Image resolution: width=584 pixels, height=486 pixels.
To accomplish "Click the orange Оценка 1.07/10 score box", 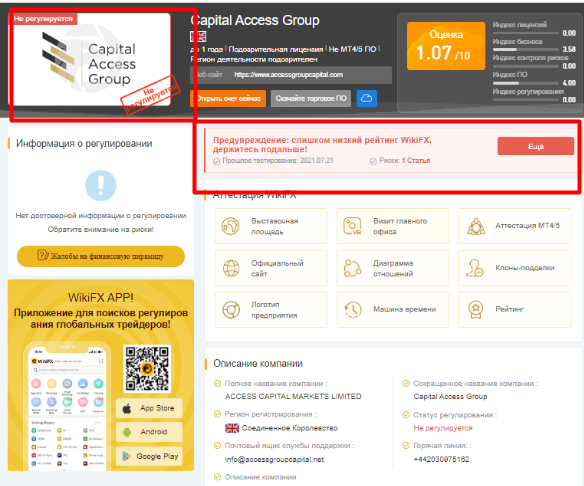I will pos(446,46).
